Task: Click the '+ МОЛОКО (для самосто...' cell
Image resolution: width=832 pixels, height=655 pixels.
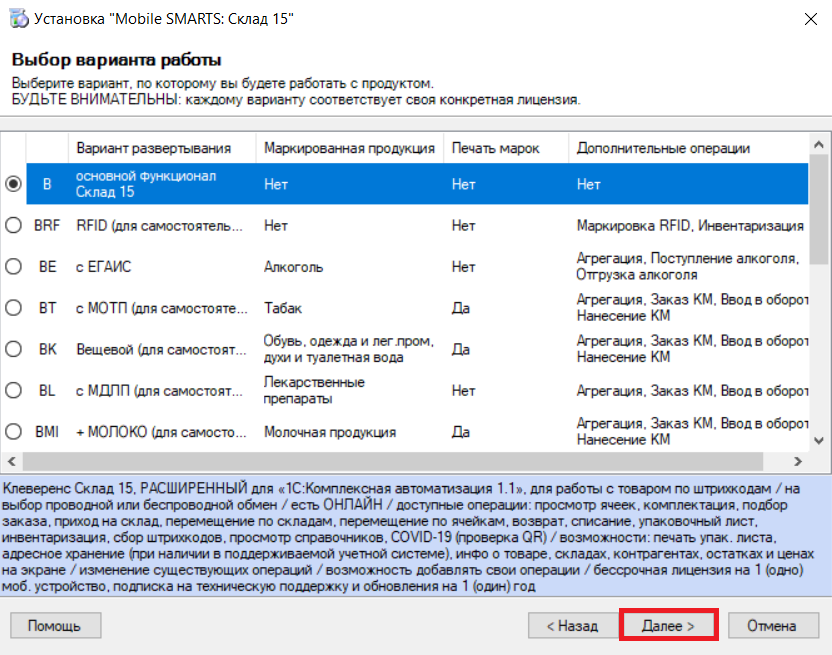Action: (x=161, y=432)
